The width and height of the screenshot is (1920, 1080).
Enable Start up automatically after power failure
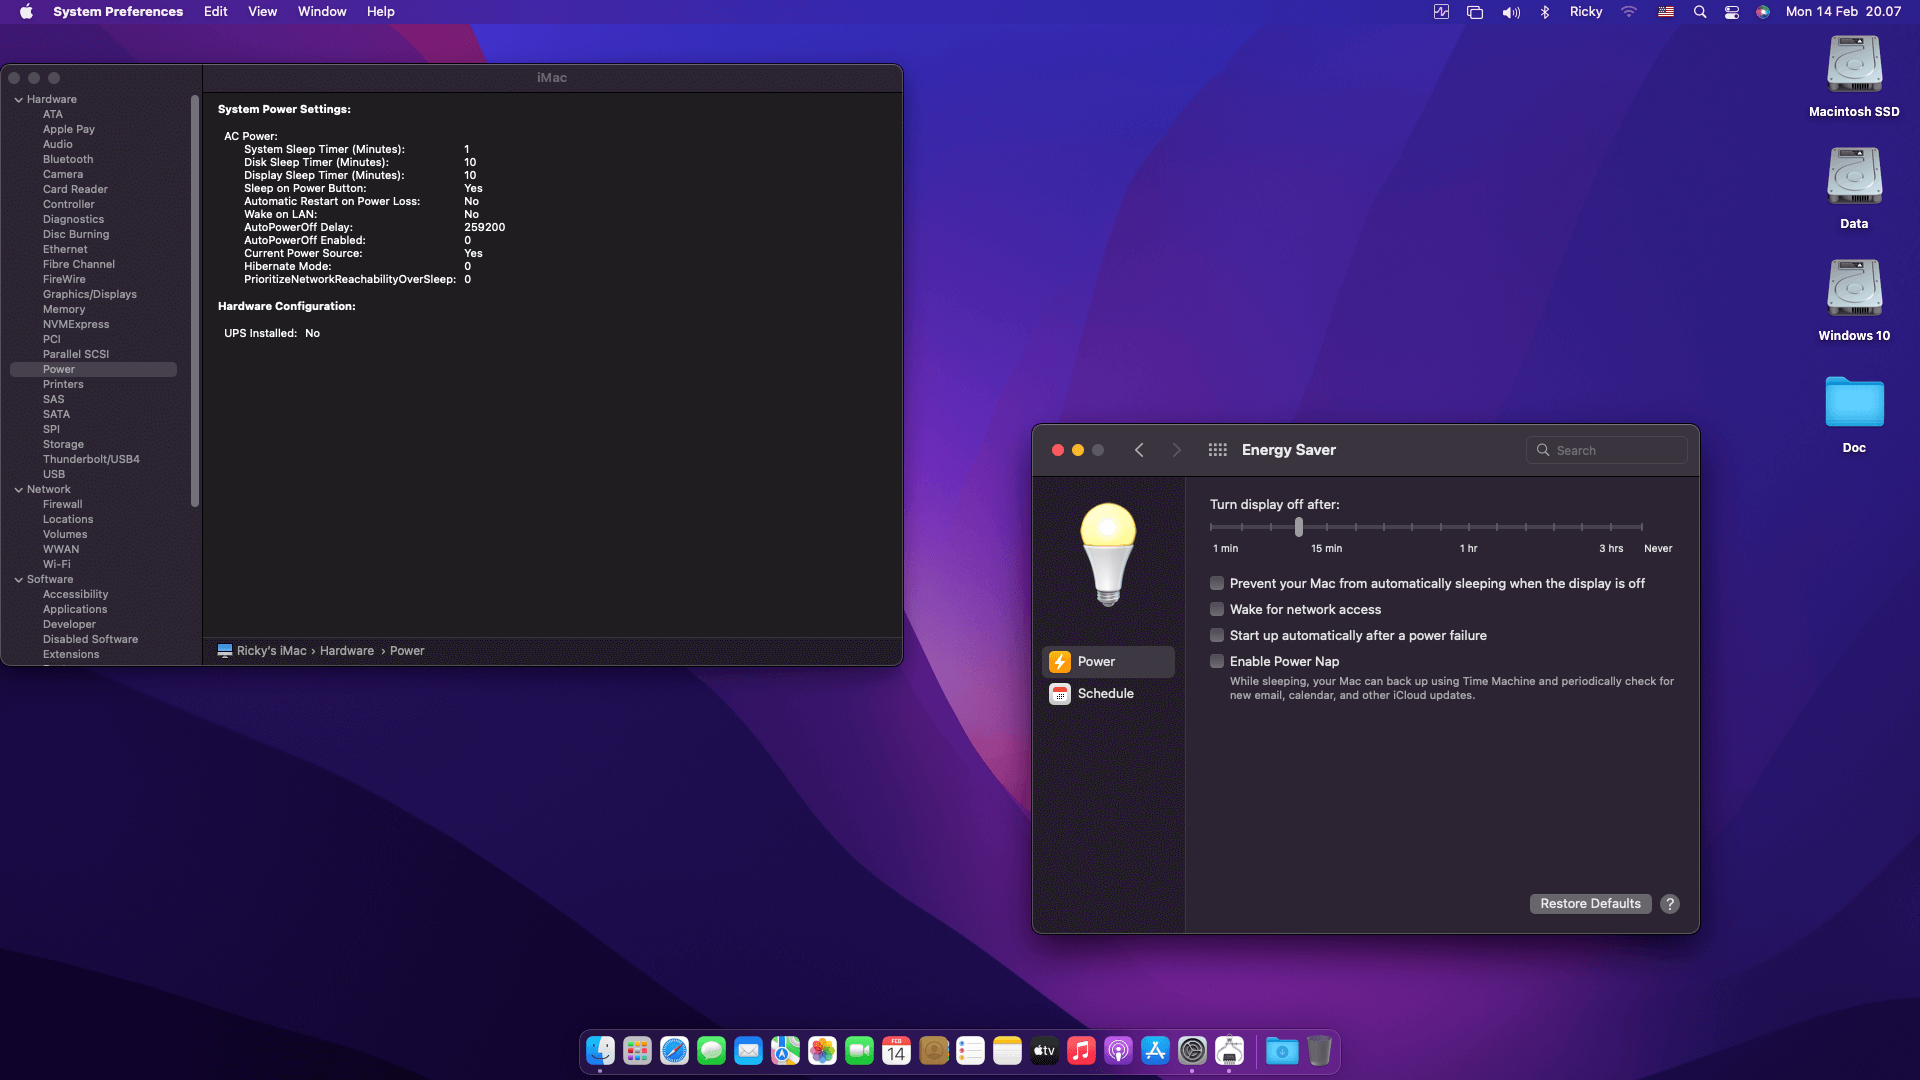(x=1217, y=635)
